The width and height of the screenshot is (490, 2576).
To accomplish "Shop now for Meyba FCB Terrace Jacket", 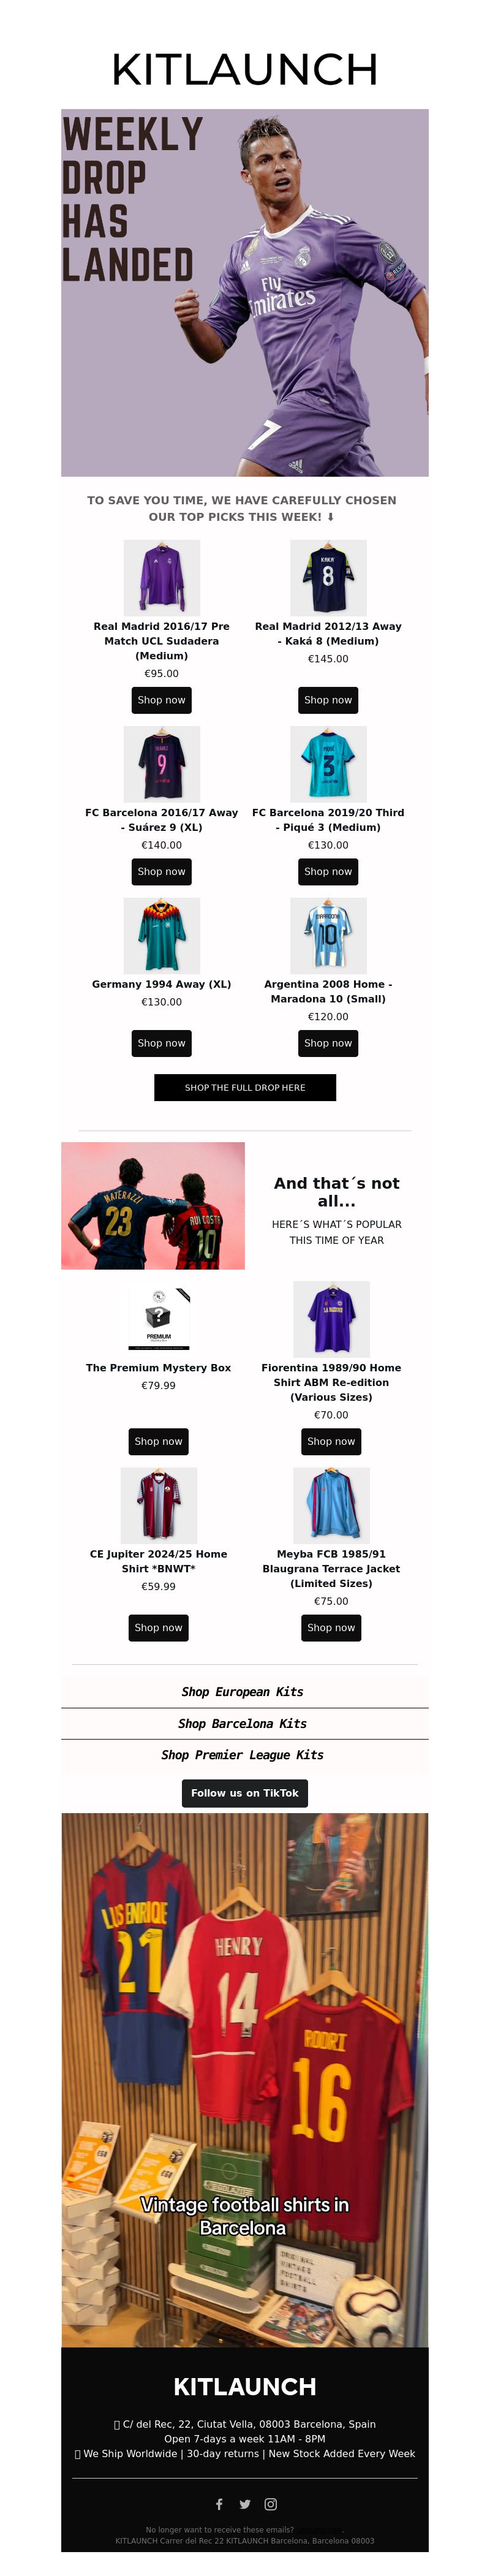I will click(331, 1627).
